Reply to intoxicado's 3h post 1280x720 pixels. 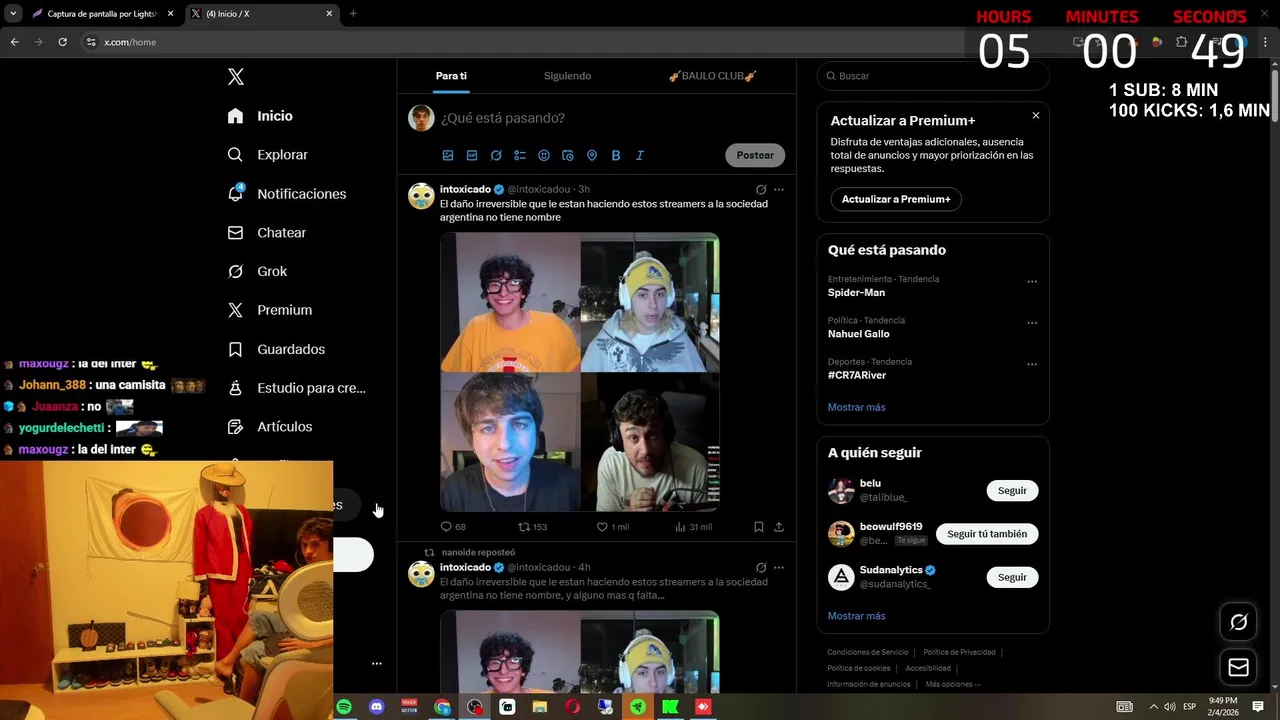coord(453,527)
